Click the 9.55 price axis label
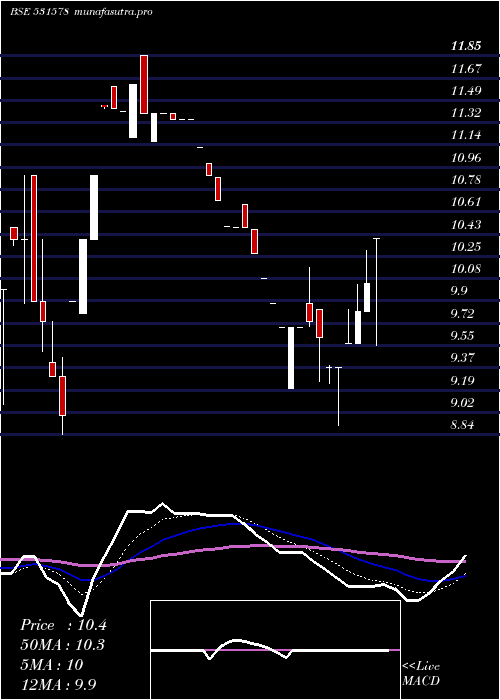The height and width of the screenshot is (700, 500). pos(462,336)
